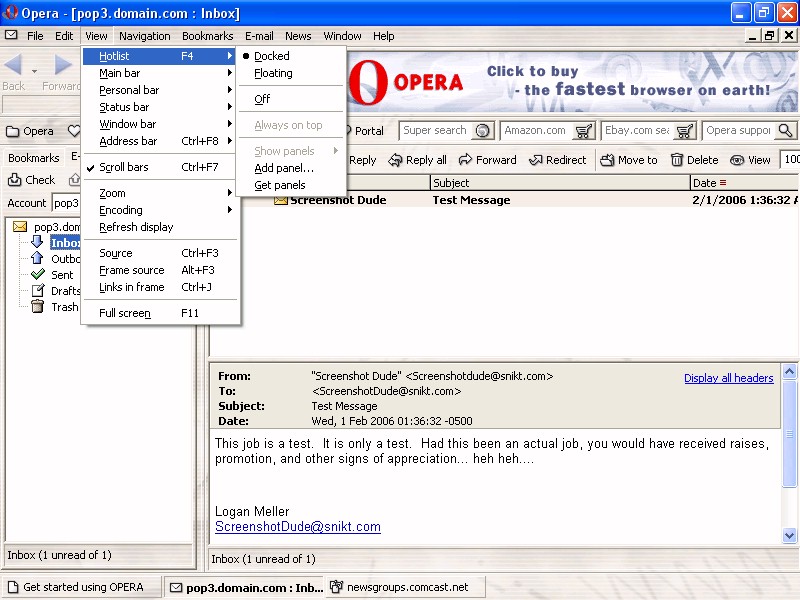Open the E-mail menu
Viewport: 800px width, 600px height.
coord(259,36)
